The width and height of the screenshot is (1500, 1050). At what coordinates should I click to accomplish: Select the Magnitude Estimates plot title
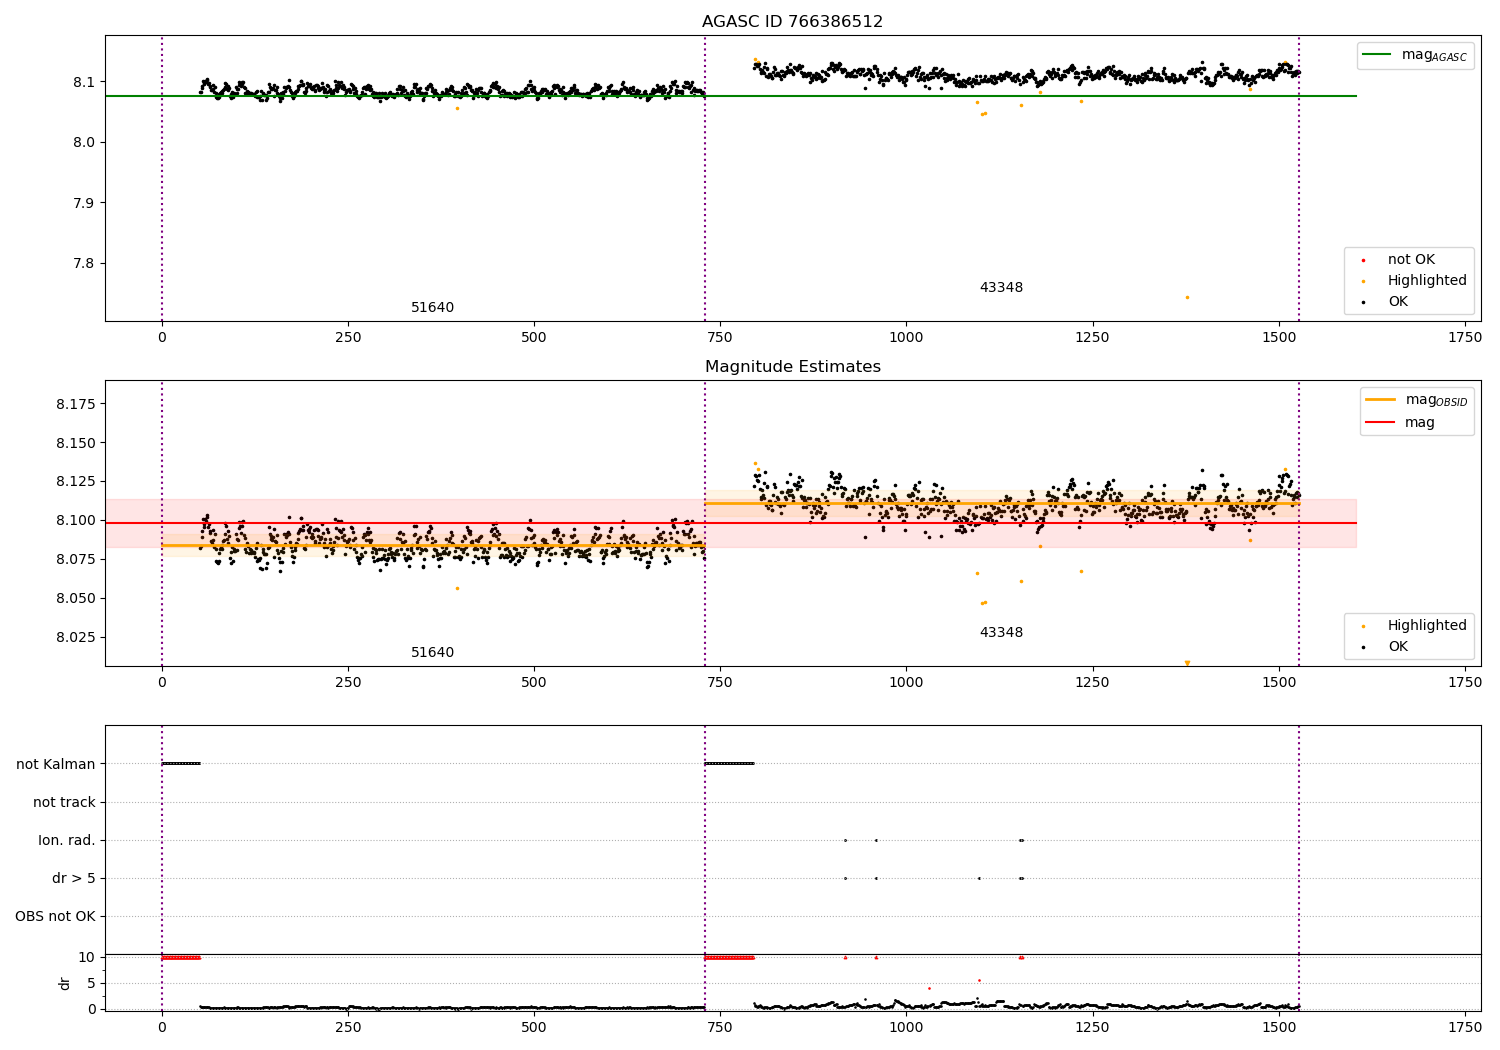pyautogui.click(x=792, y=367)
